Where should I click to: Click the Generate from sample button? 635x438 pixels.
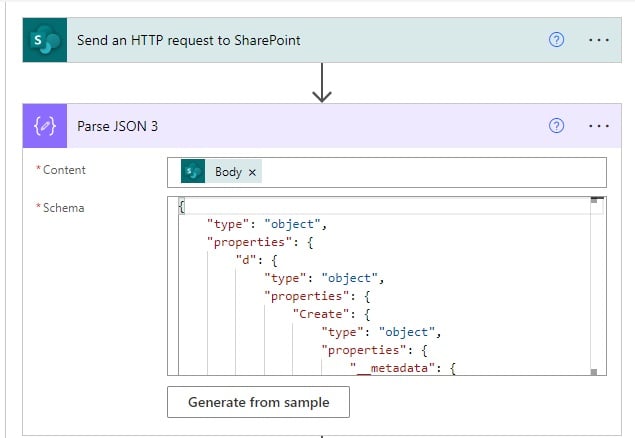pos(258,402)
